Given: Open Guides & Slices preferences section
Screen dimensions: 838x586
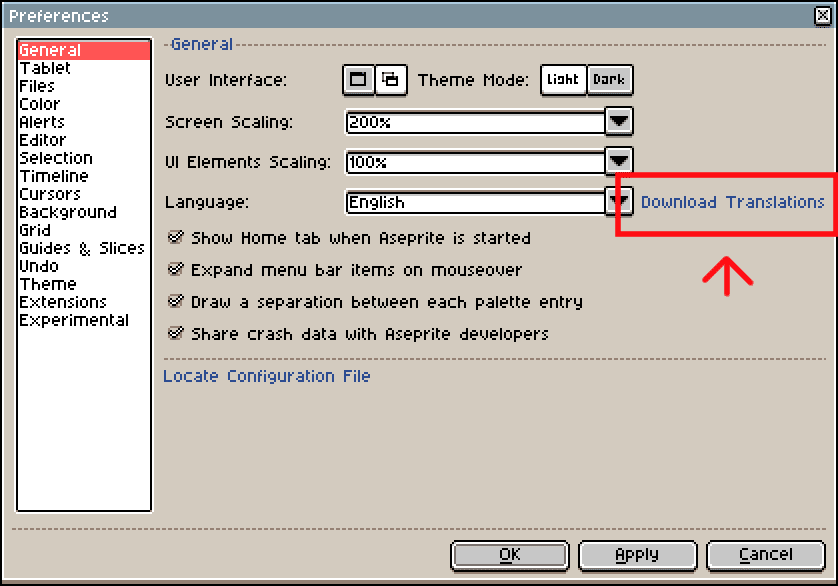Looking at the screenshot, I should [84, 249].
